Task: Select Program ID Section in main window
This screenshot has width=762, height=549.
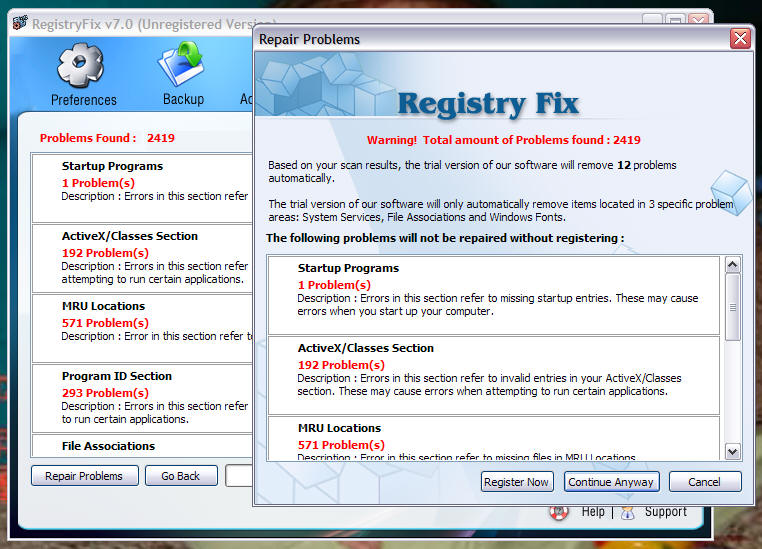Action: coord(143,398)
